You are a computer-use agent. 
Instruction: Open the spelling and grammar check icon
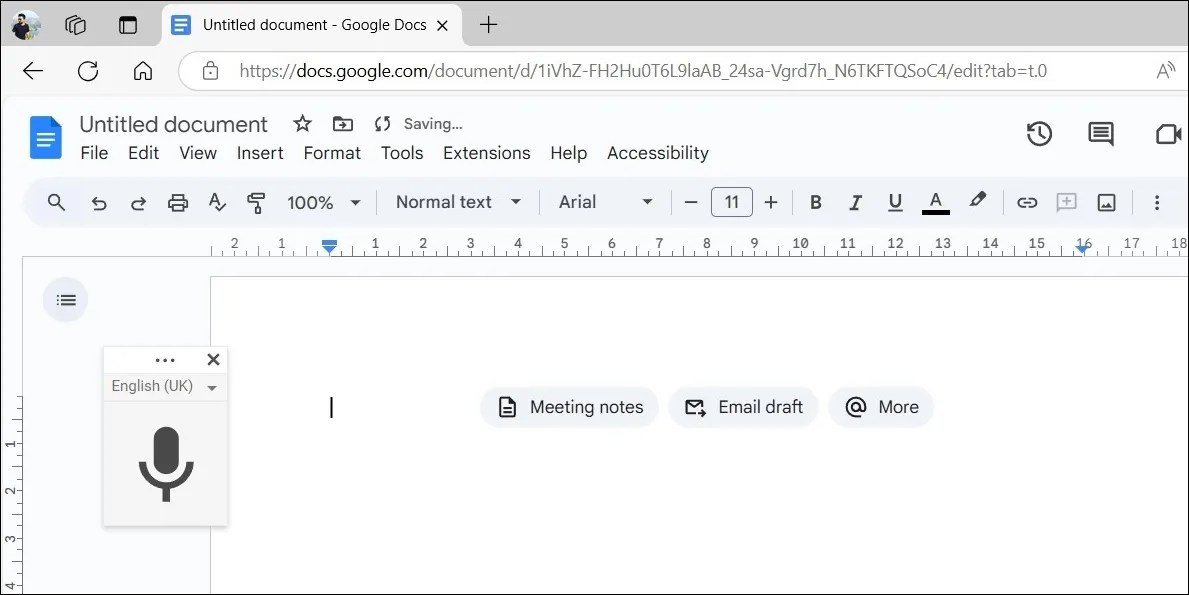click(x=217, y=202)
